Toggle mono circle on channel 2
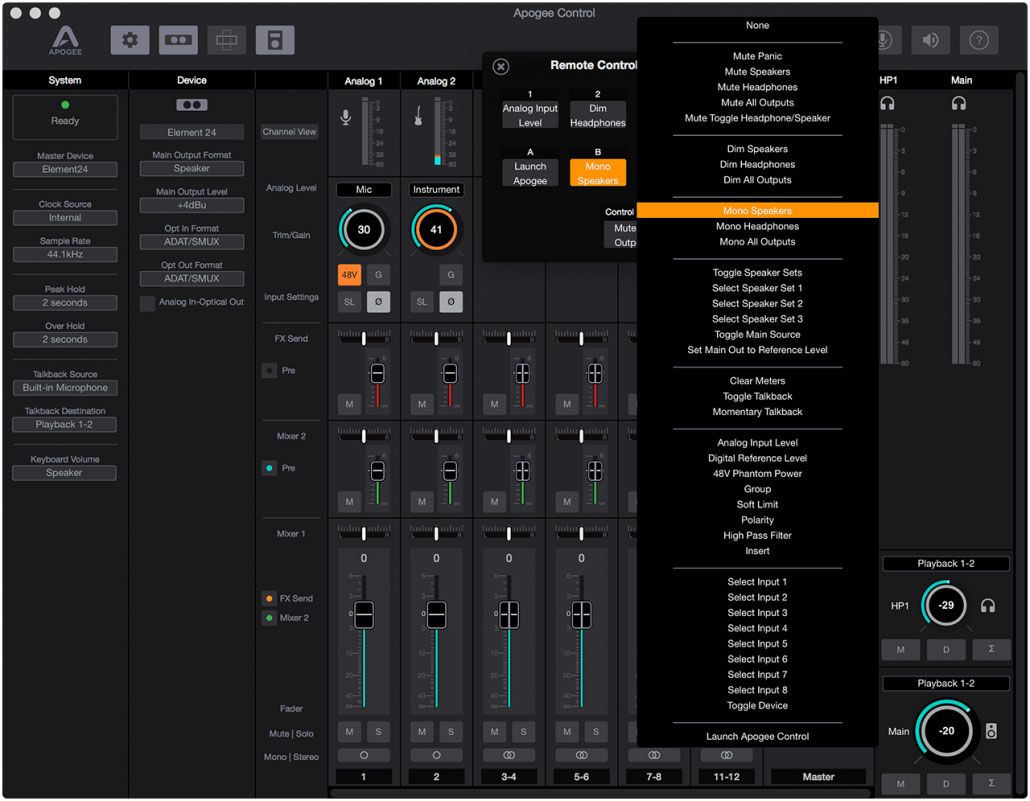The height and width of the screenshot is (801, 1030). coord(436,755)
